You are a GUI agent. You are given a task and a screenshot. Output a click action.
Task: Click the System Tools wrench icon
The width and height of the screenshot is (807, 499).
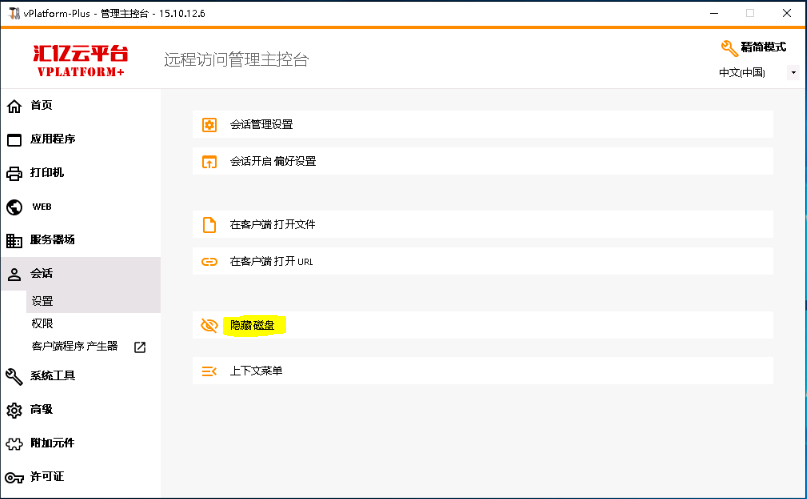(14, 376)
